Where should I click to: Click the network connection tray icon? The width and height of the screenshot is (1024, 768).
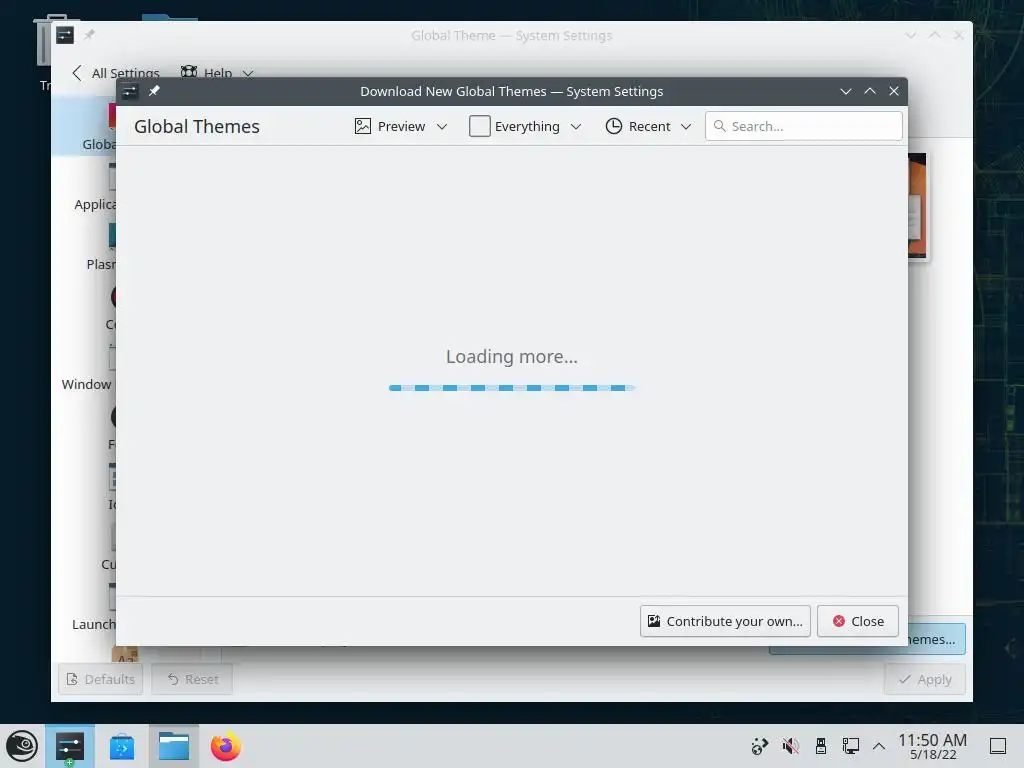pyautogui.click(x=850, y=746)
